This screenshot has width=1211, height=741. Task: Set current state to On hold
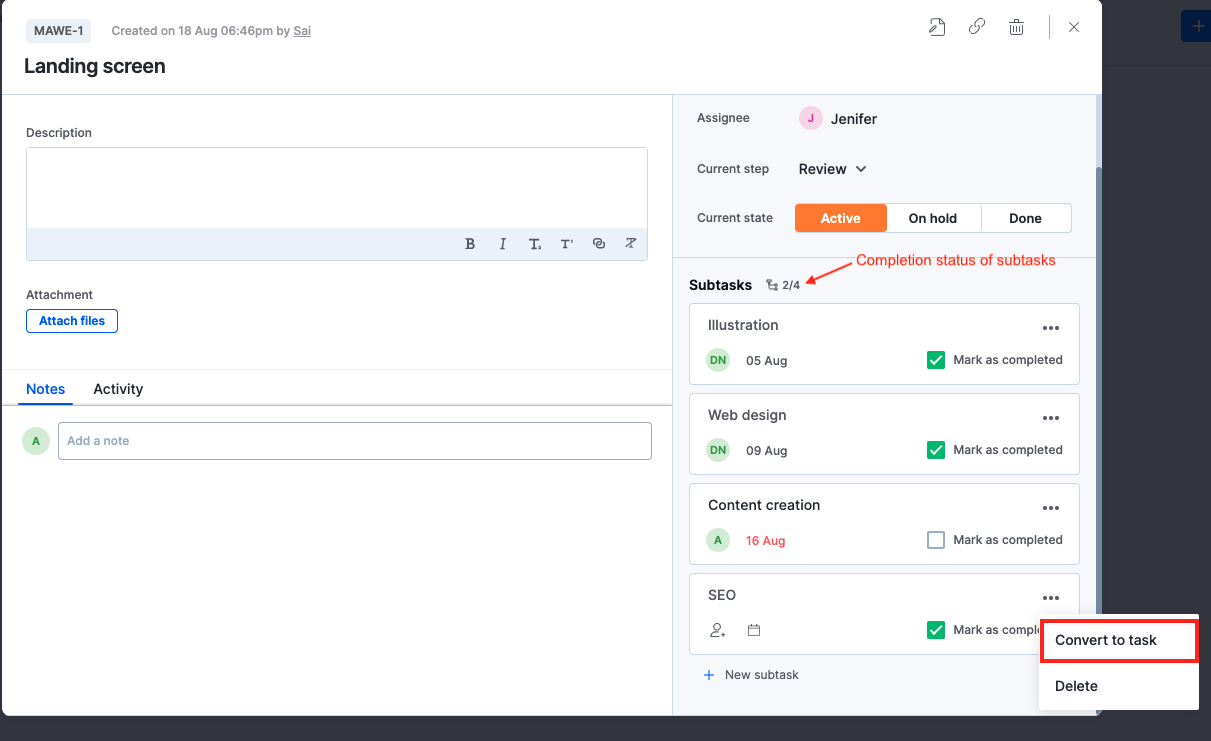[x=933, y=218]
